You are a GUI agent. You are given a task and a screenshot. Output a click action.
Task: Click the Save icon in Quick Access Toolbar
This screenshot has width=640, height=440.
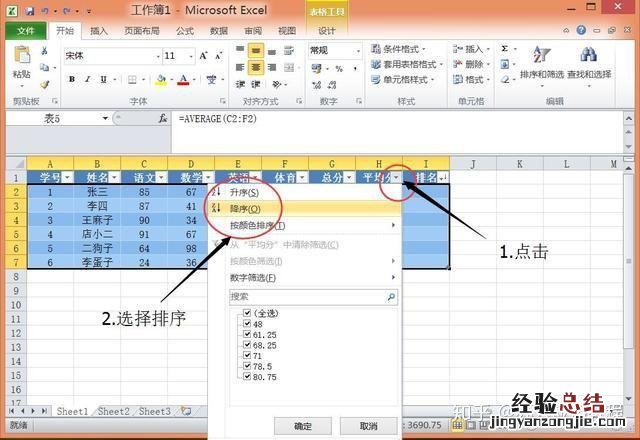pyautogui.click(x=29, y=11)
